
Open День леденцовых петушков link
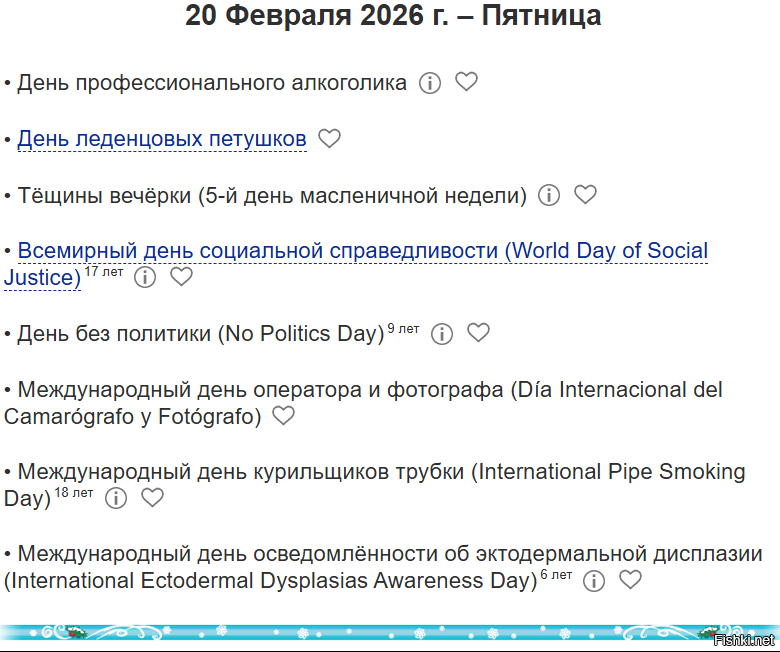[x=162, y=139]
